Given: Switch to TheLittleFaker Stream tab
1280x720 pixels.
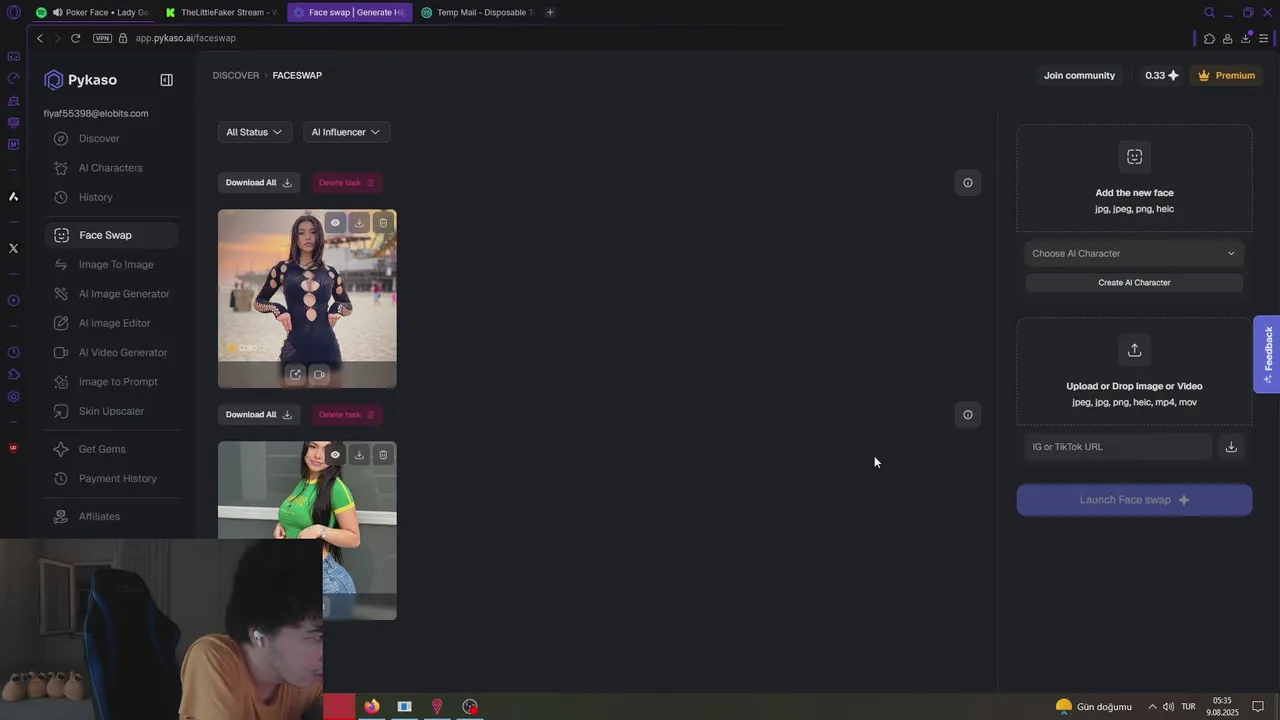Looking at the screenshot, I should (x=222, y=12).
